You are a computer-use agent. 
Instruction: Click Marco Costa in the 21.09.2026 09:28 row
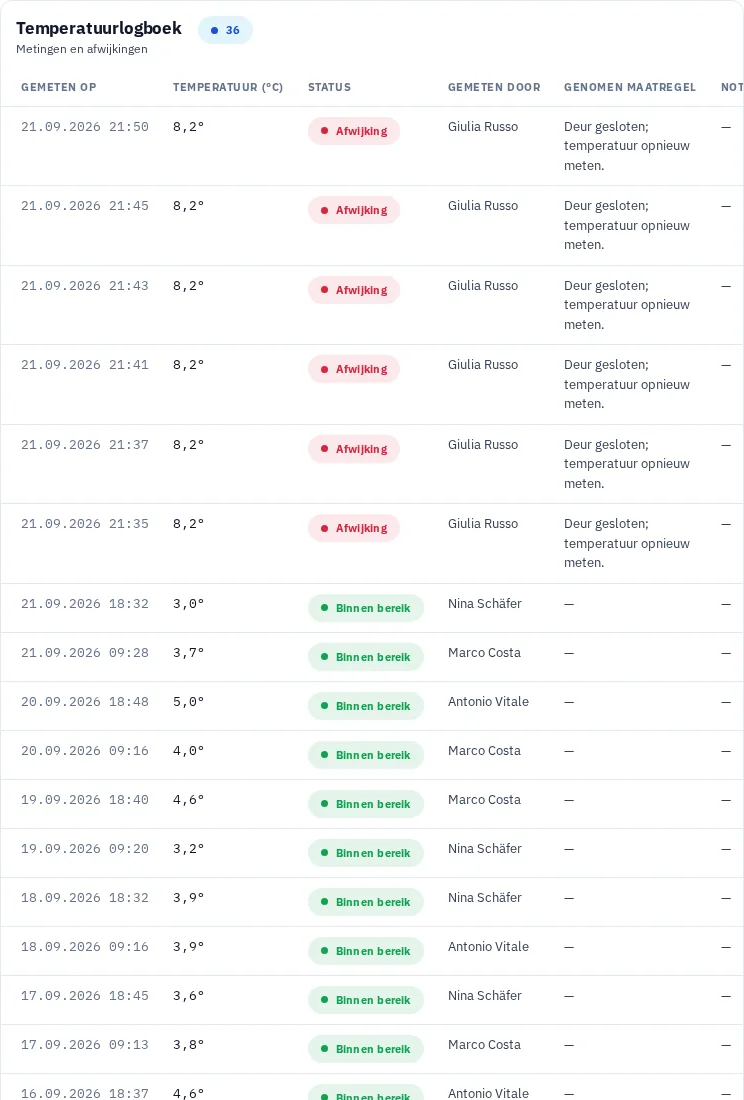tap(485, 653)
